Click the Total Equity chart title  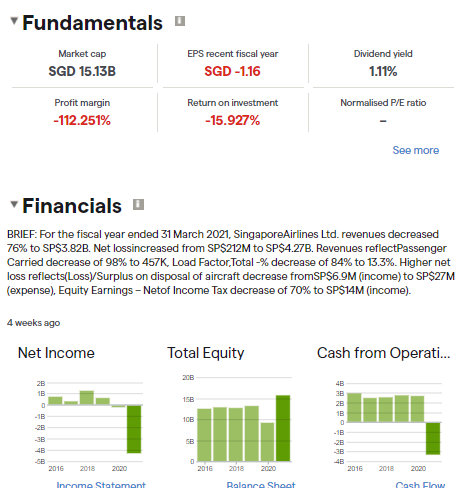(206, 353)
